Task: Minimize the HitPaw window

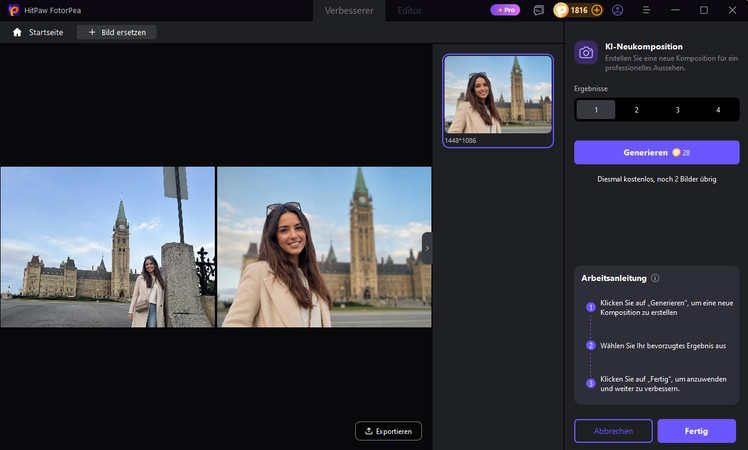Action: (675, 10)
